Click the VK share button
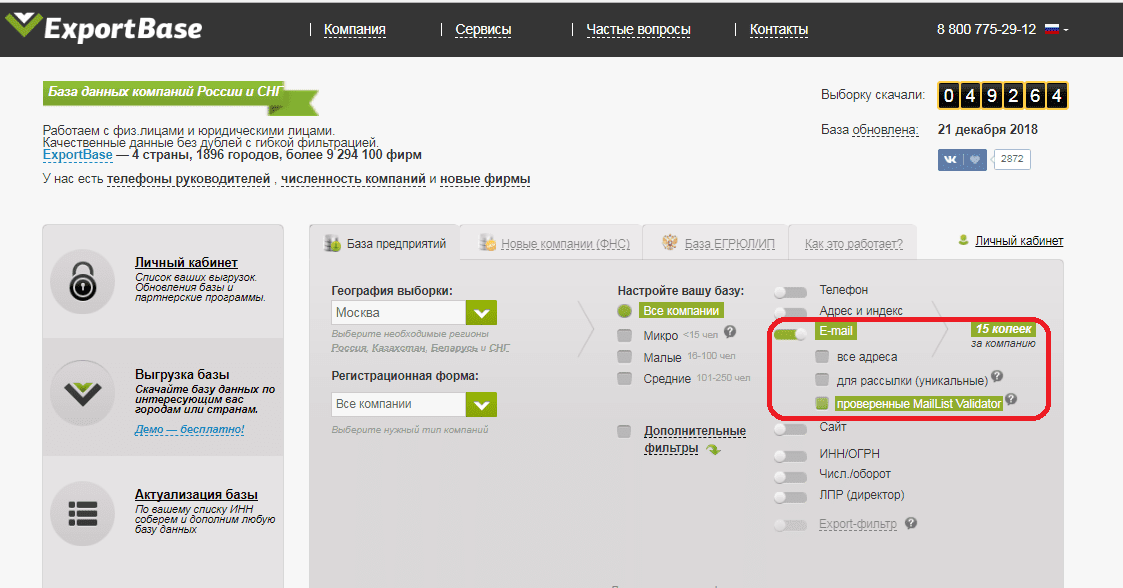The height and width of the screenshot is (588, 1123). [x=950, y=159]
